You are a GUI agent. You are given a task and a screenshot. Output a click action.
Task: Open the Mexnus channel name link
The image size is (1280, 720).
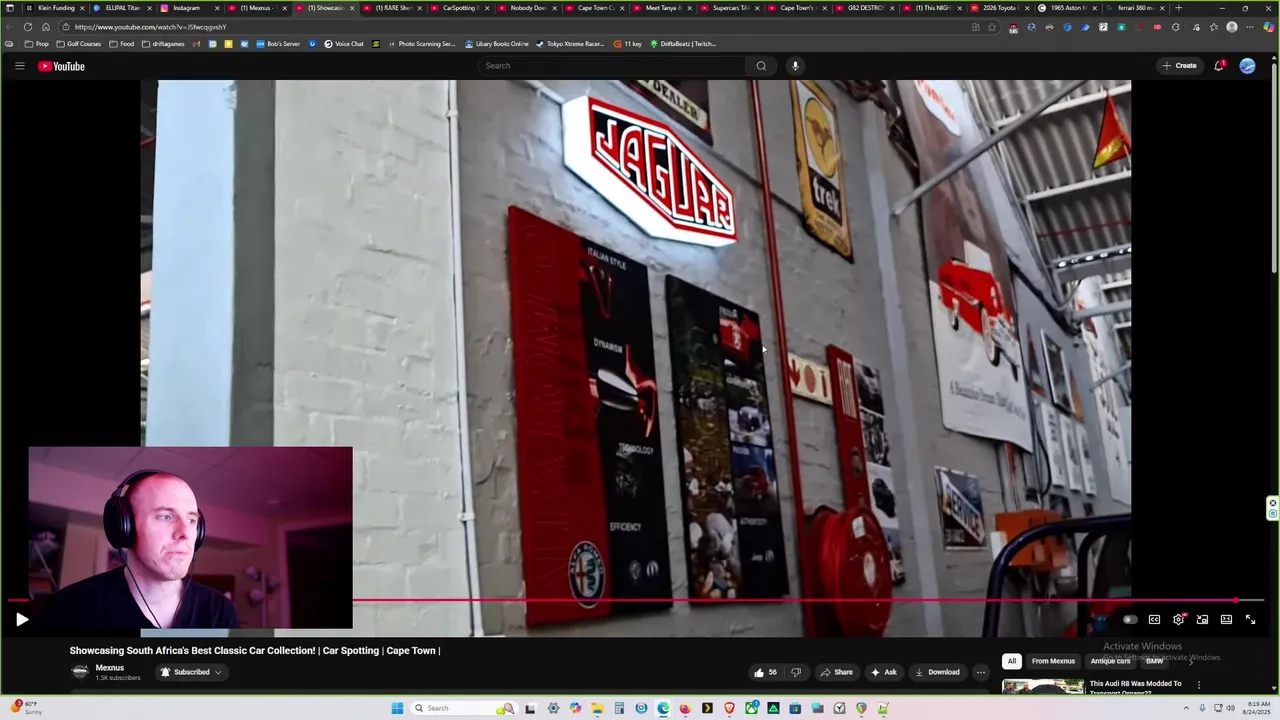point(110,668)
